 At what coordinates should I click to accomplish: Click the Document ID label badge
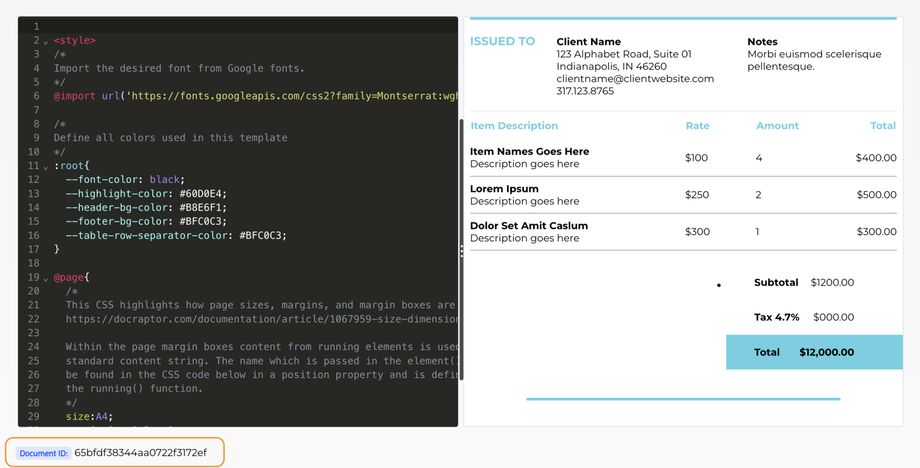tap(43, 453)
